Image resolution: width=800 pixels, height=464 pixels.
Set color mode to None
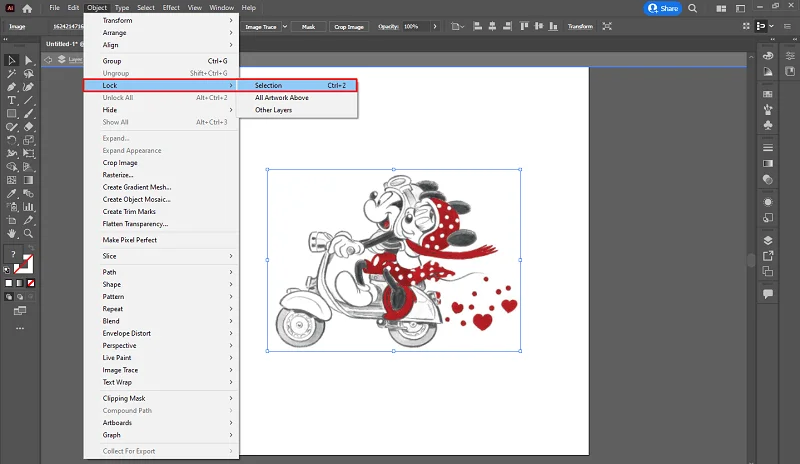pos(31,283)
